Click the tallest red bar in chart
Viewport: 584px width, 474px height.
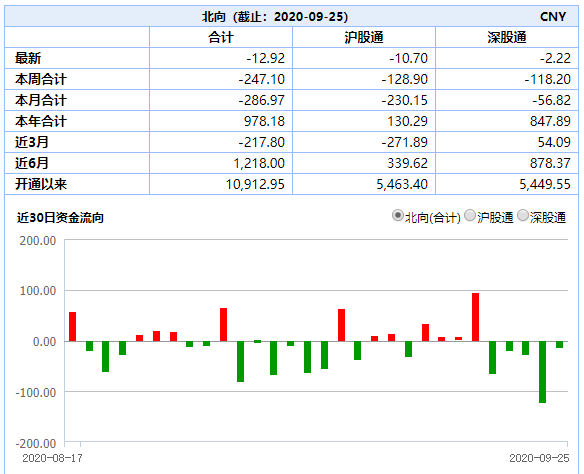pyautogui.click(x=476, y=317)
